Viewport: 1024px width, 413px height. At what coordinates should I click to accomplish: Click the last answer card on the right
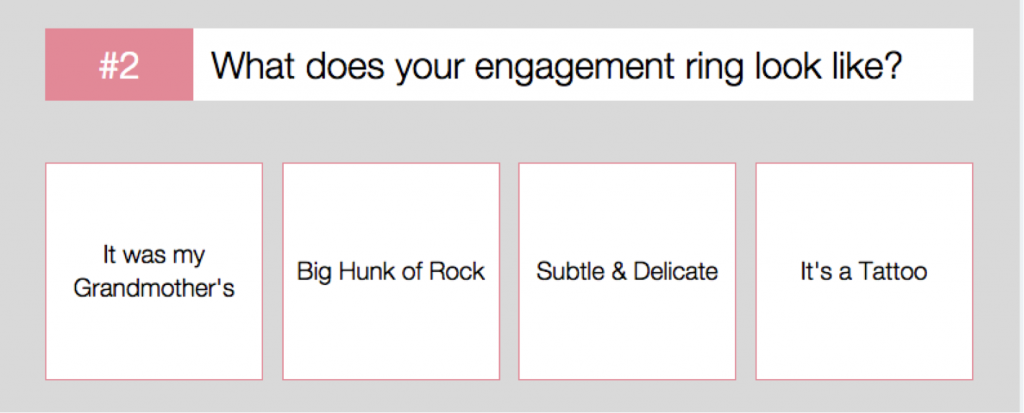coord(864,271)
